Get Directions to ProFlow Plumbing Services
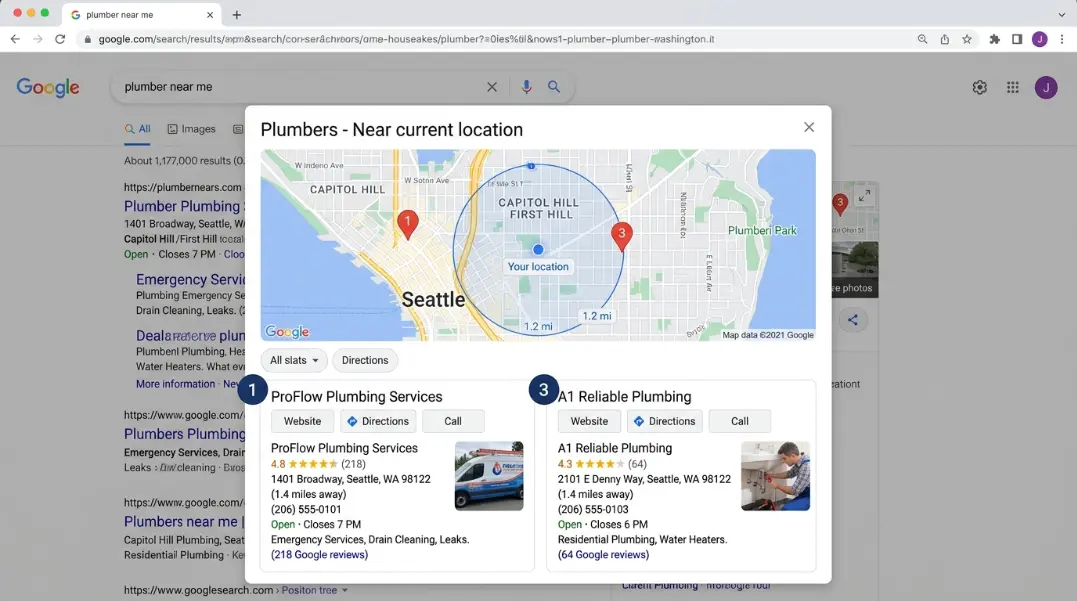 (x=378, y=421)
